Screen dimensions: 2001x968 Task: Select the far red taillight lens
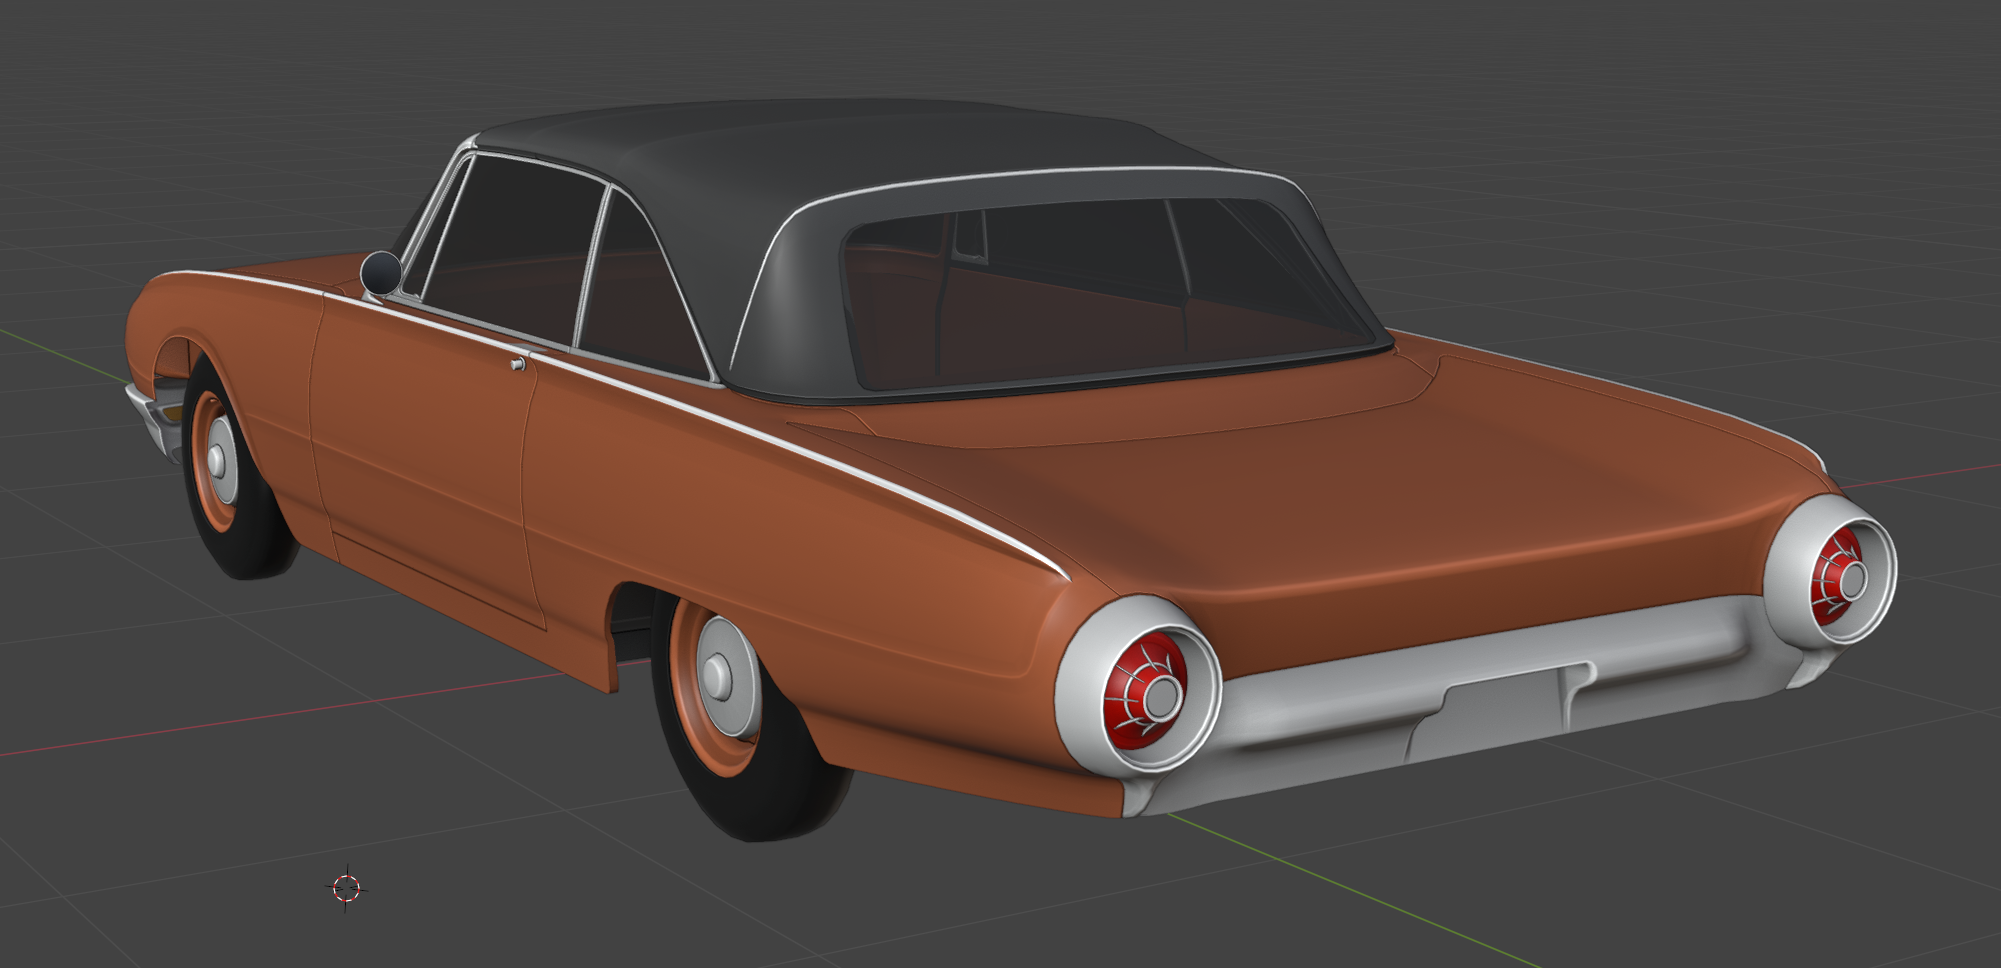coord(1837,578)
